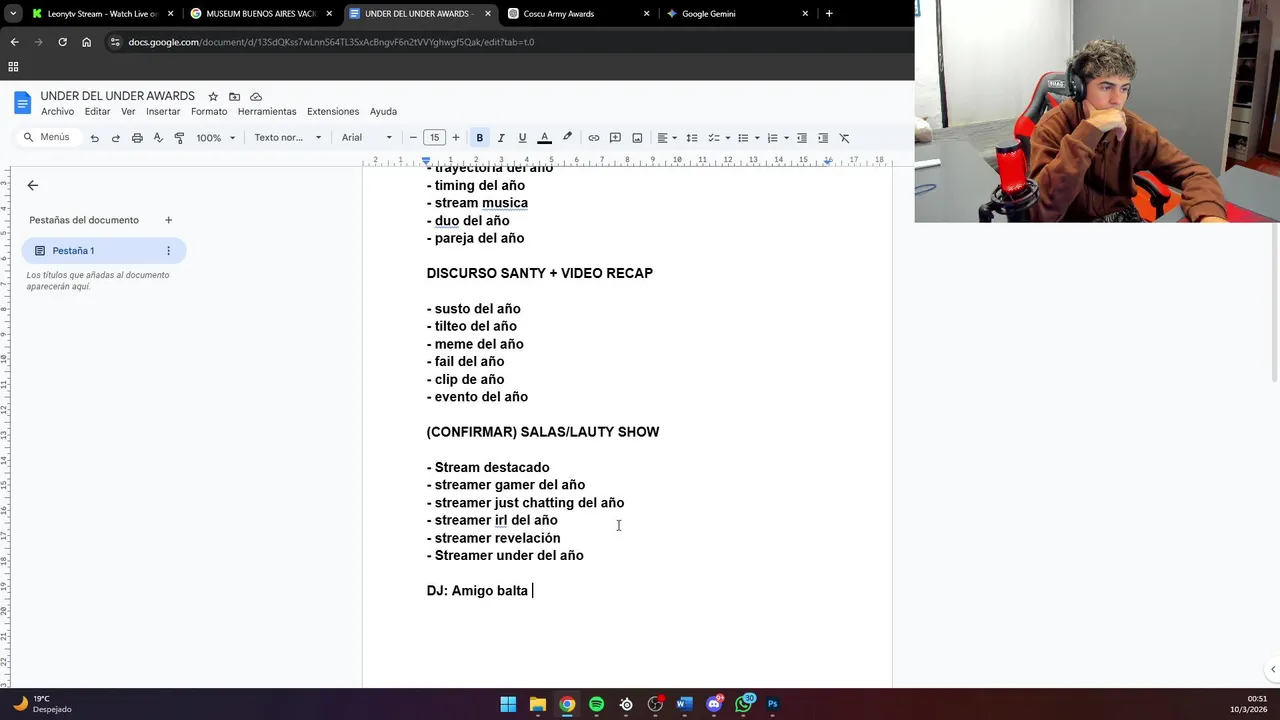Click the redo arrow in Docs toolbar
Viewport: 1280px width, 720px height.
click(116, 138)
